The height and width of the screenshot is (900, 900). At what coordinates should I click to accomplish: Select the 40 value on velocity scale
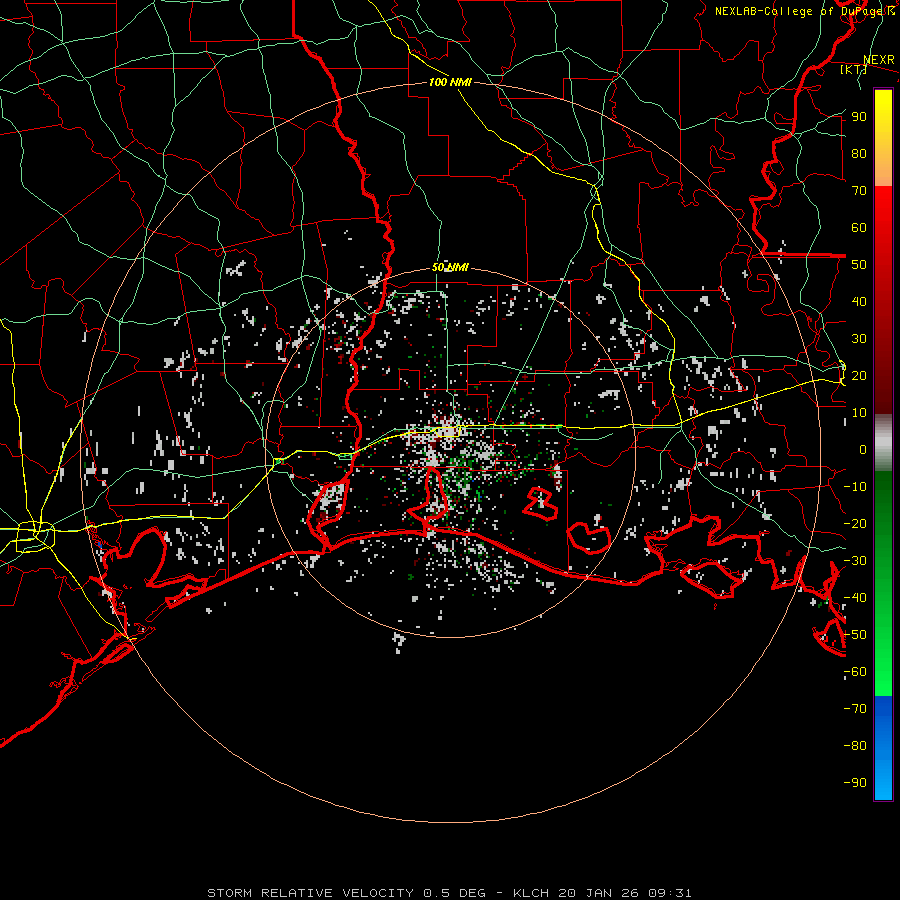pyautogui.click(x=859, y=301)
